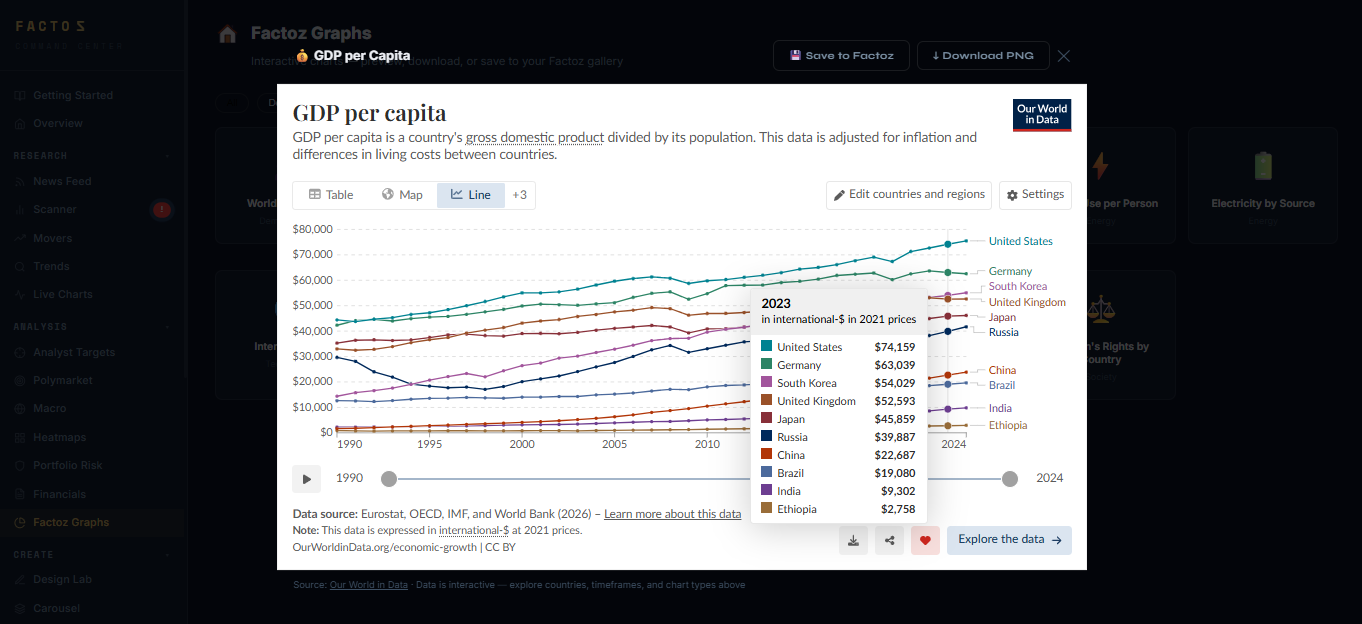Close the GDP per Capita modal
The height and width of the screenshot is (624, 1362).
[1064, 56]
